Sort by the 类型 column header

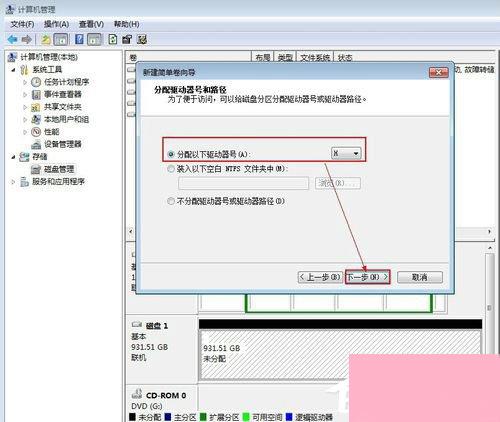[x=285, y=57]
